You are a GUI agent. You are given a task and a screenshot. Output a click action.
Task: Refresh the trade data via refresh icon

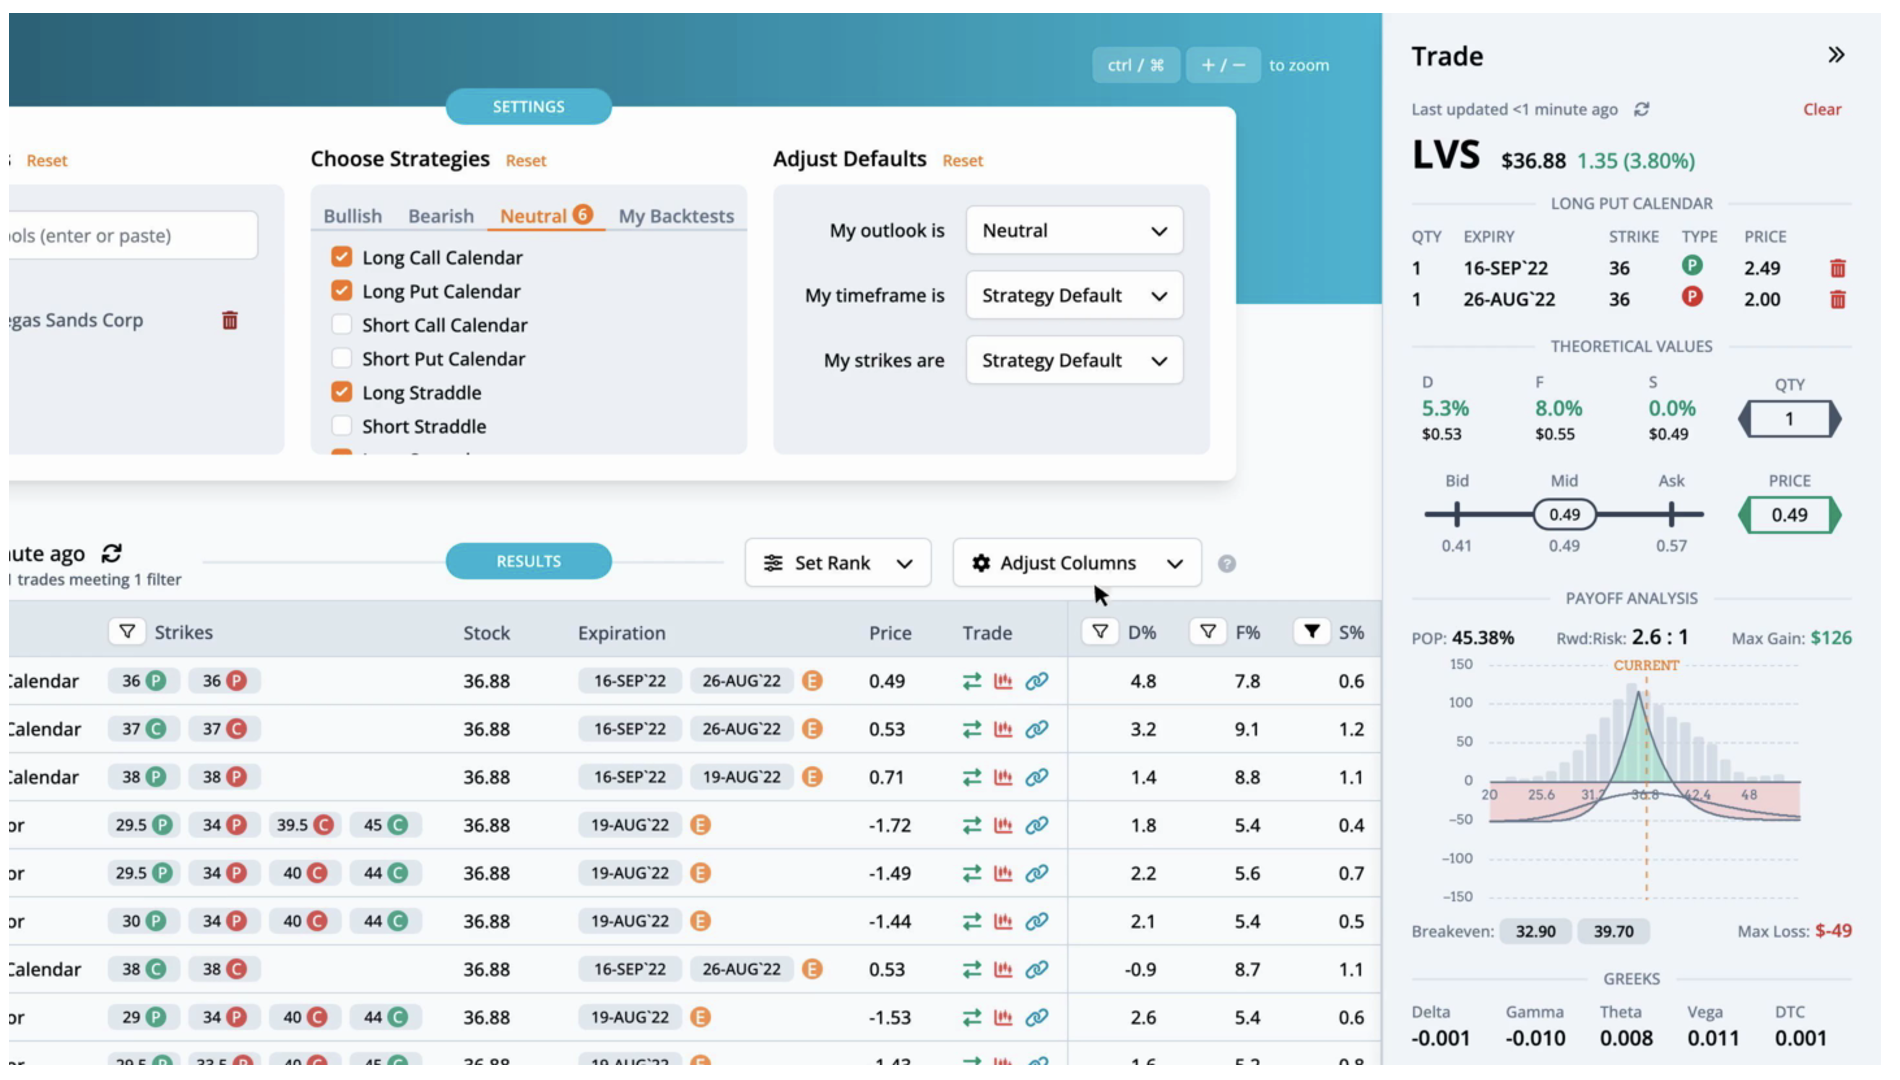(1641, 110)
